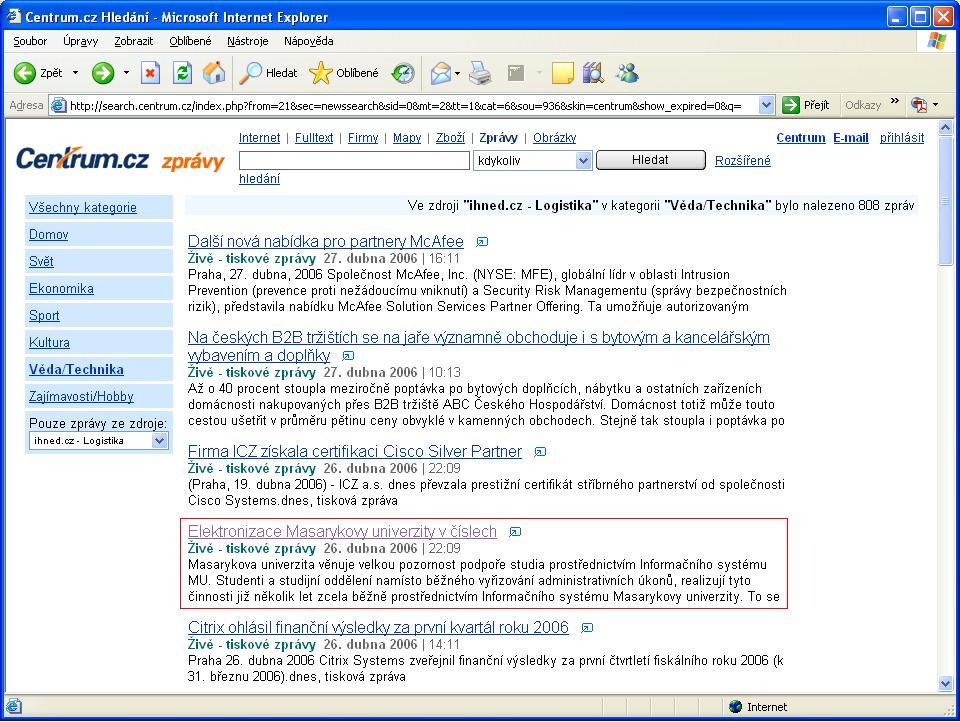Expand the address bar URL dropdown

click(766, 105)
